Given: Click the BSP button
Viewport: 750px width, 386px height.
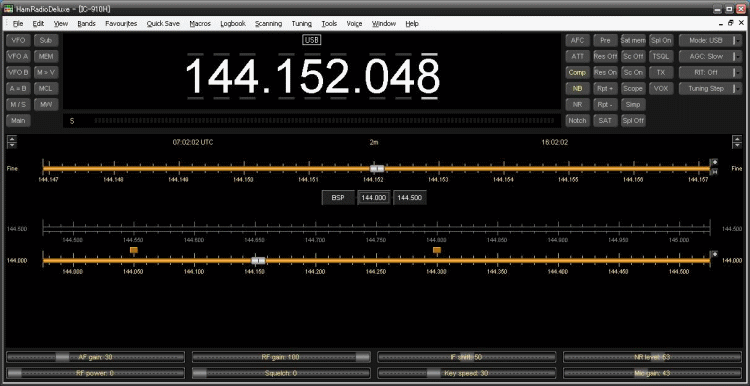Looking at the screenshot, I should click(338, 198).
